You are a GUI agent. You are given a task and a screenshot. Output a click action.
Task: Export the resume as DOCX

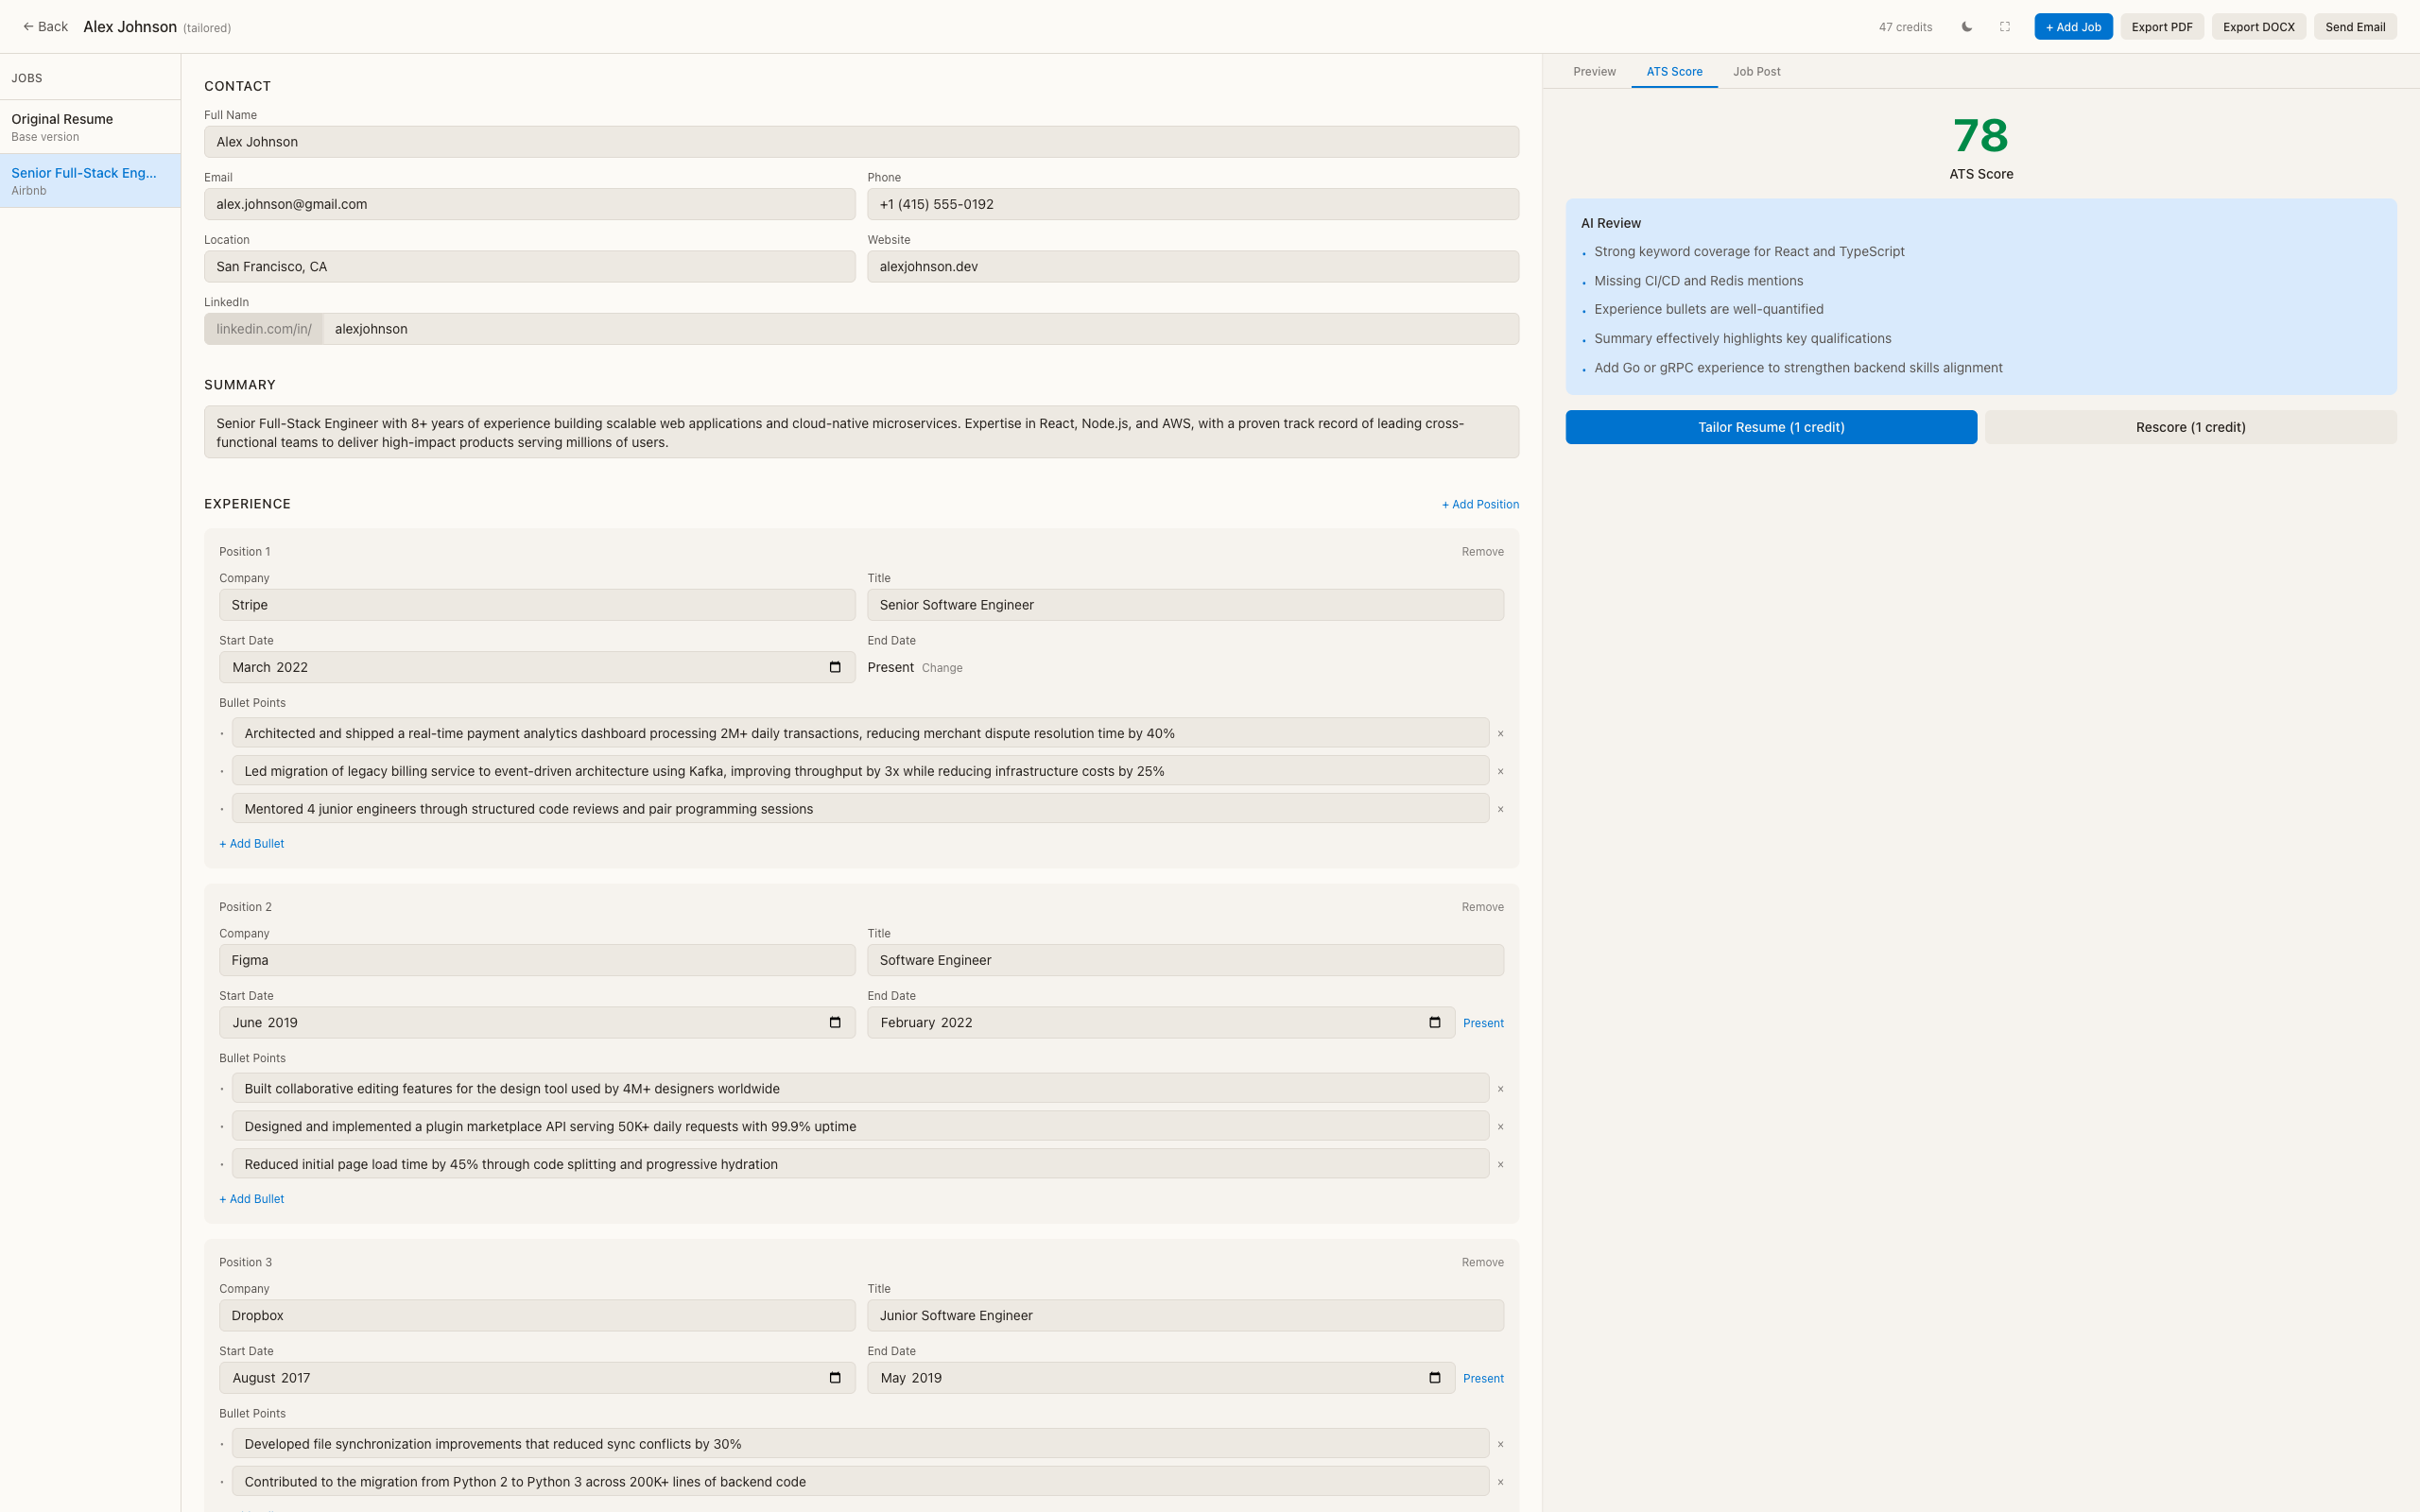point(2258,27)
